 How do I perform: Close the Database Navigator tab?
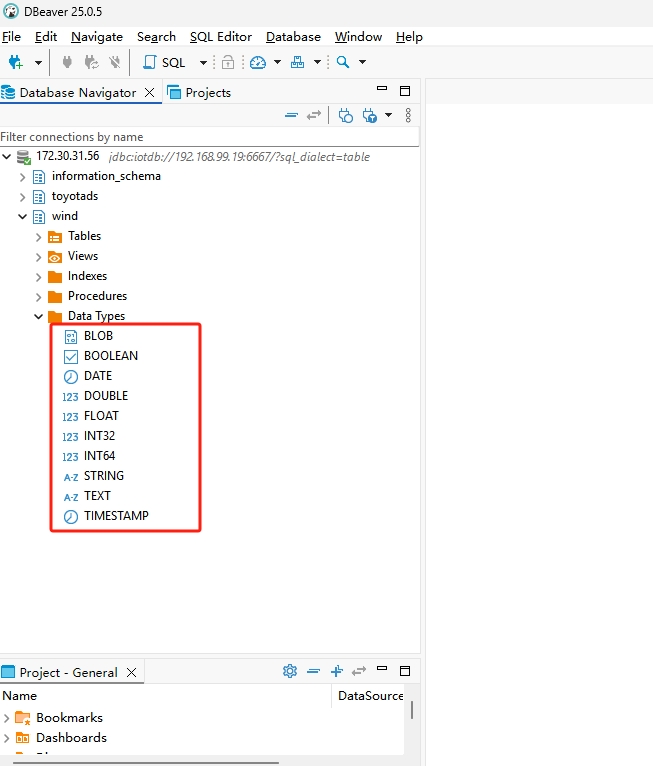pos(150,92)
